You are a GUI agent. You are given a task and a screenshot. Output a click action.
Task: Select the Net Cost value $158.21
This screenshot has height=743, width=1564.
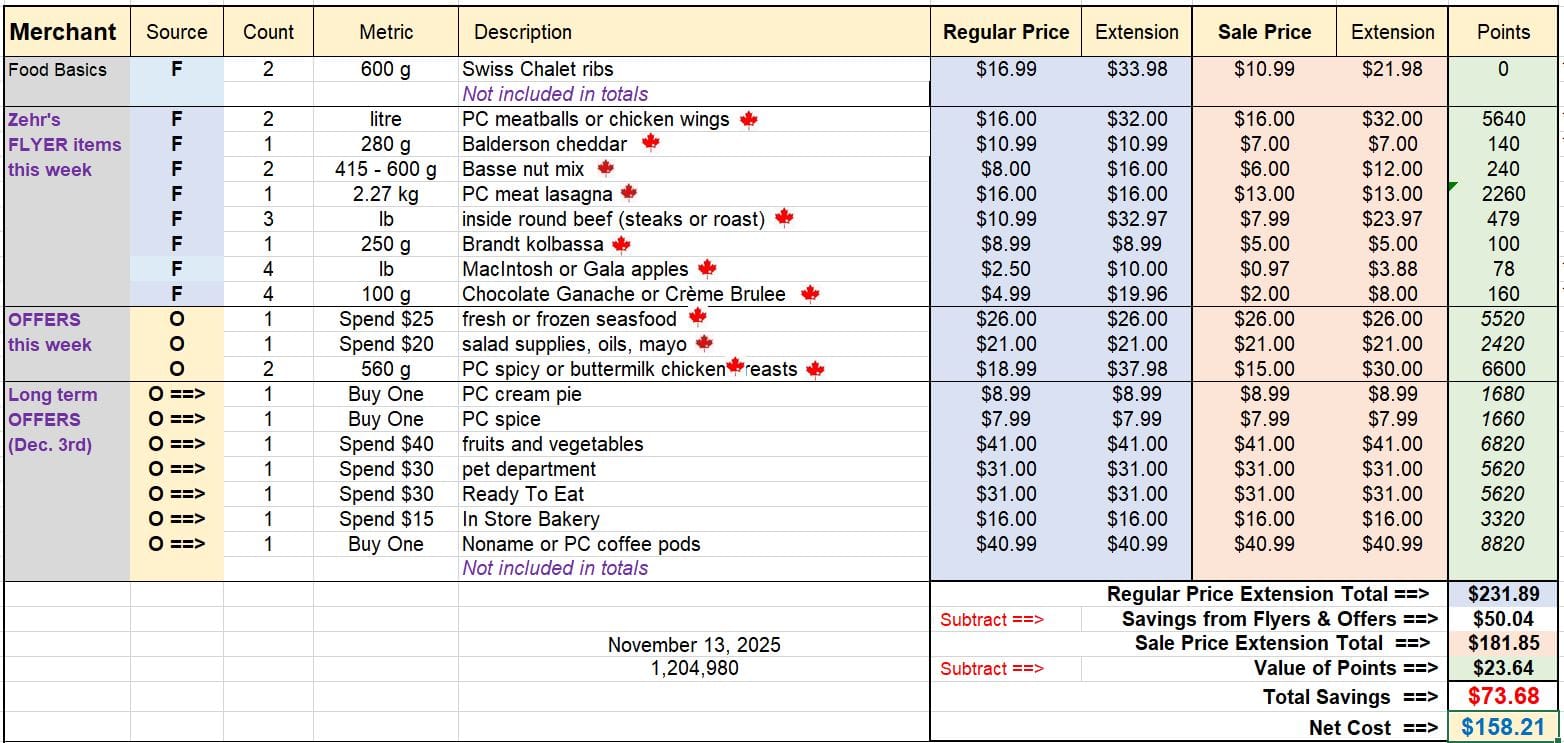1503,727
